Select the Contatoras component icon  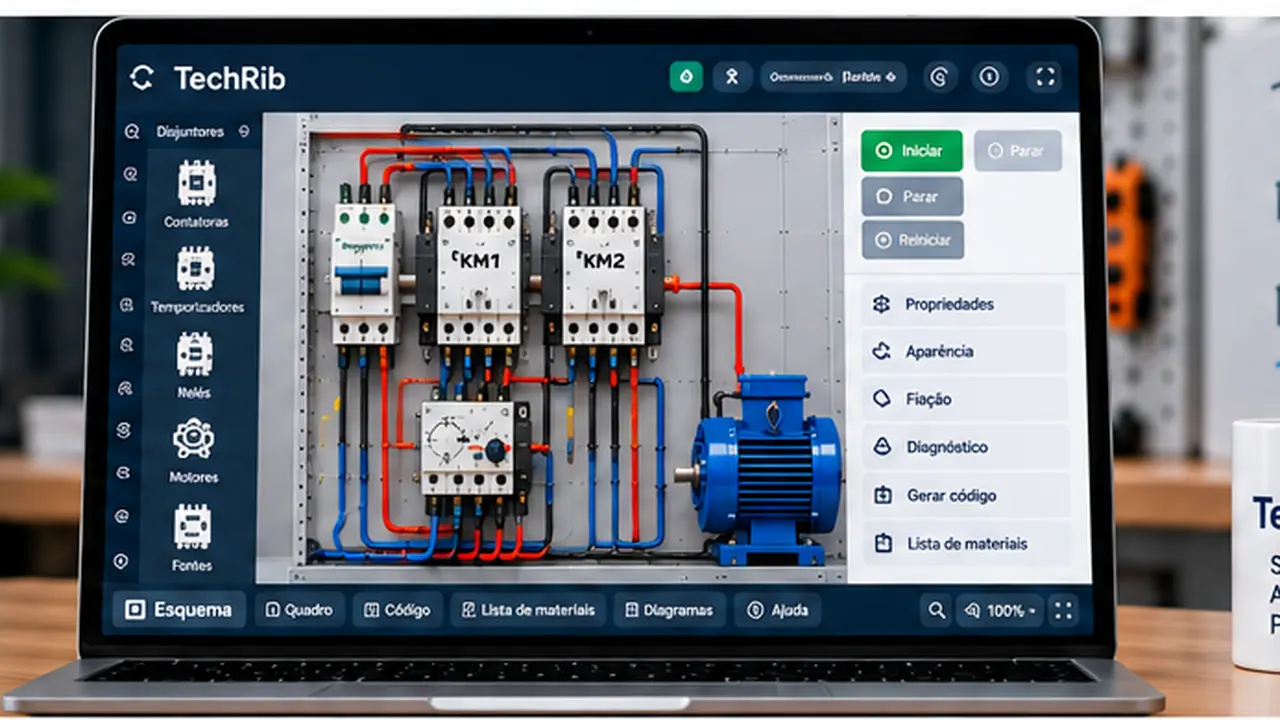pos(196,183)
